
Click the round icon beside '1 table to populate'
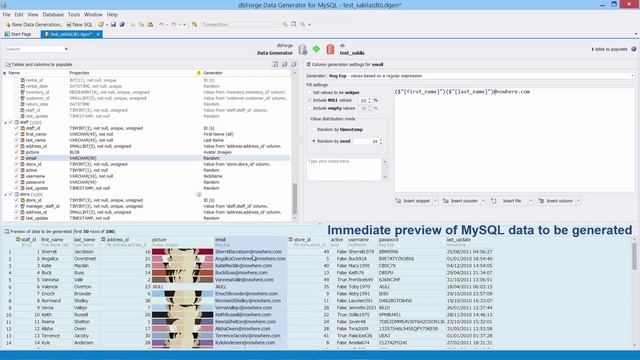[633, 49]
